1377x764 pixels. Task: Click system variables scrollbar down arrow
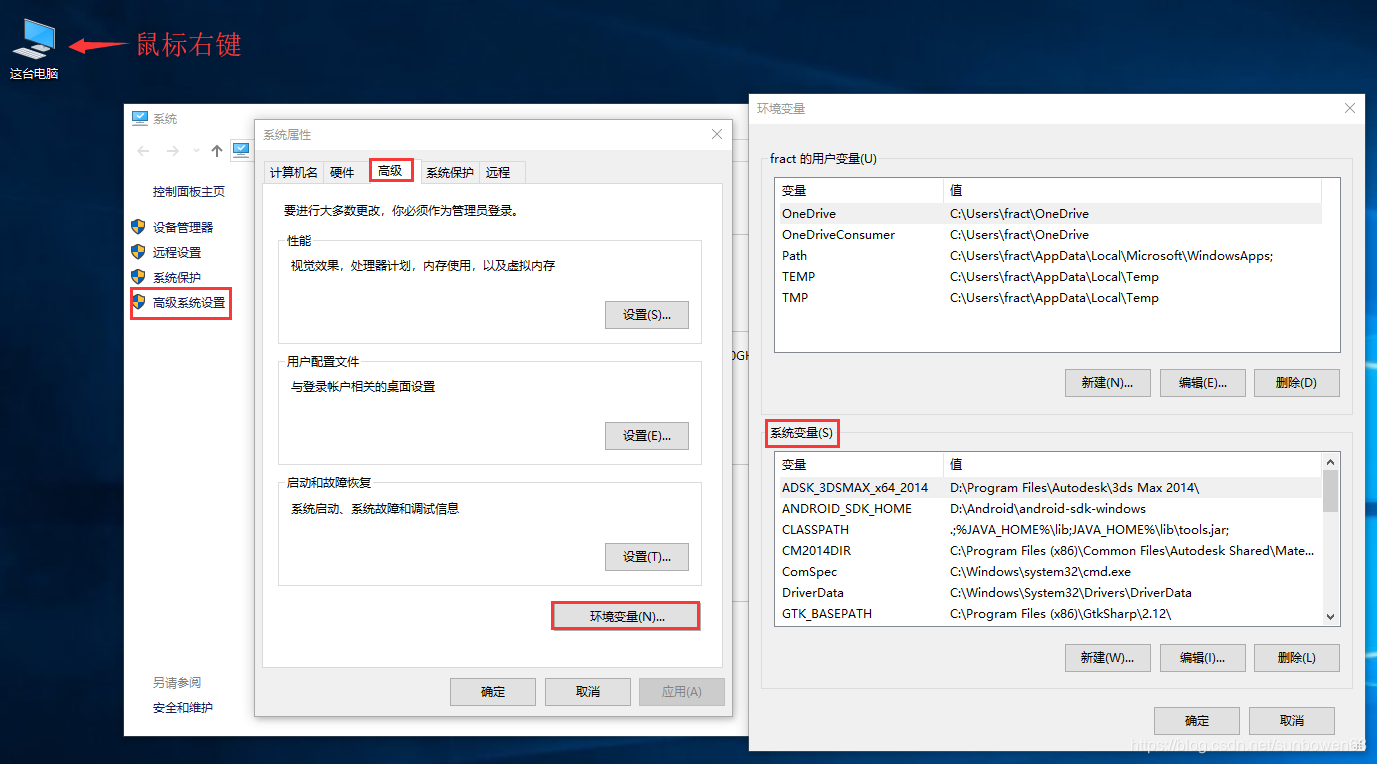click(x=1330, y=617)
